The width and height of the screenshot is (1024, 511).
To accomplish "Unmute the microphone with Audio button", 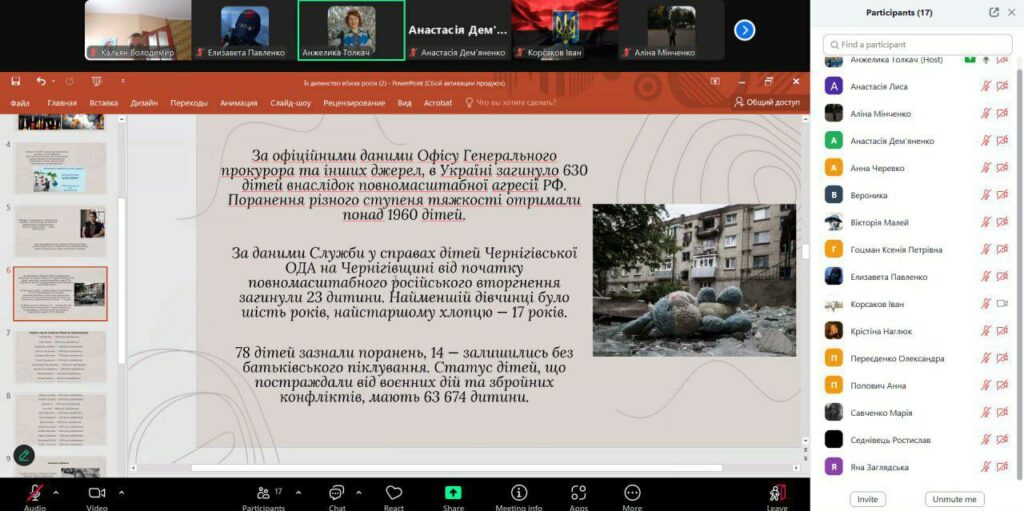I will tap(35, 492).
